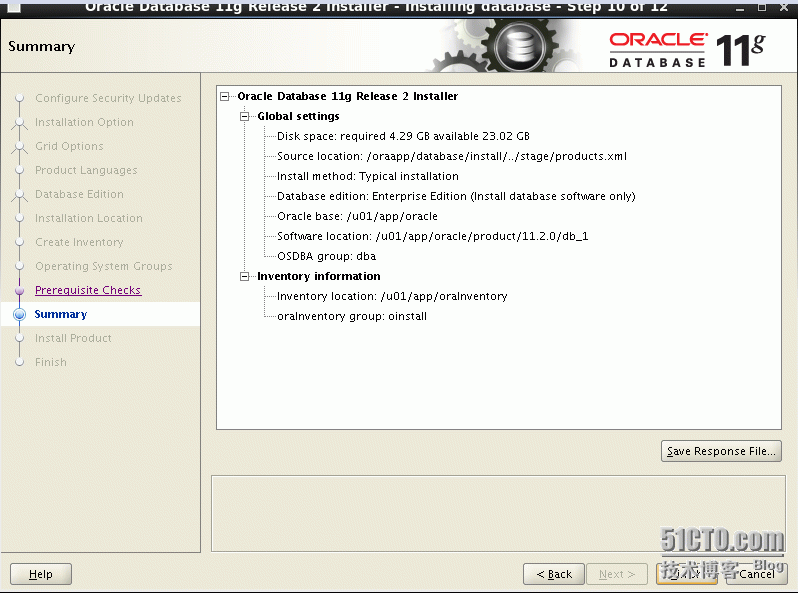Viewport: 798px width, 593px height.
Task: Select the Installation Option step
Action: tap(84, 122)
